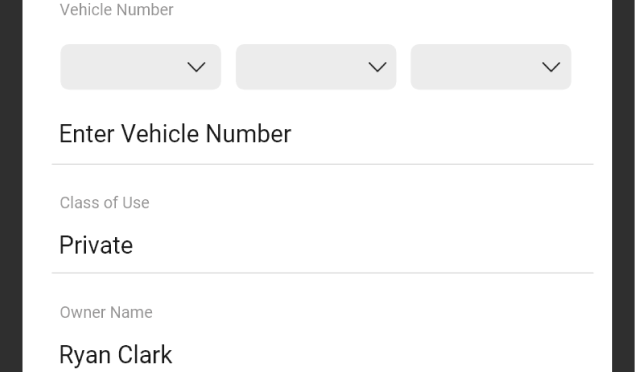This screenshot has width=635, height=372.
Task: Click empty space right of Ryan Clark
Action: (x=385, y=355)
